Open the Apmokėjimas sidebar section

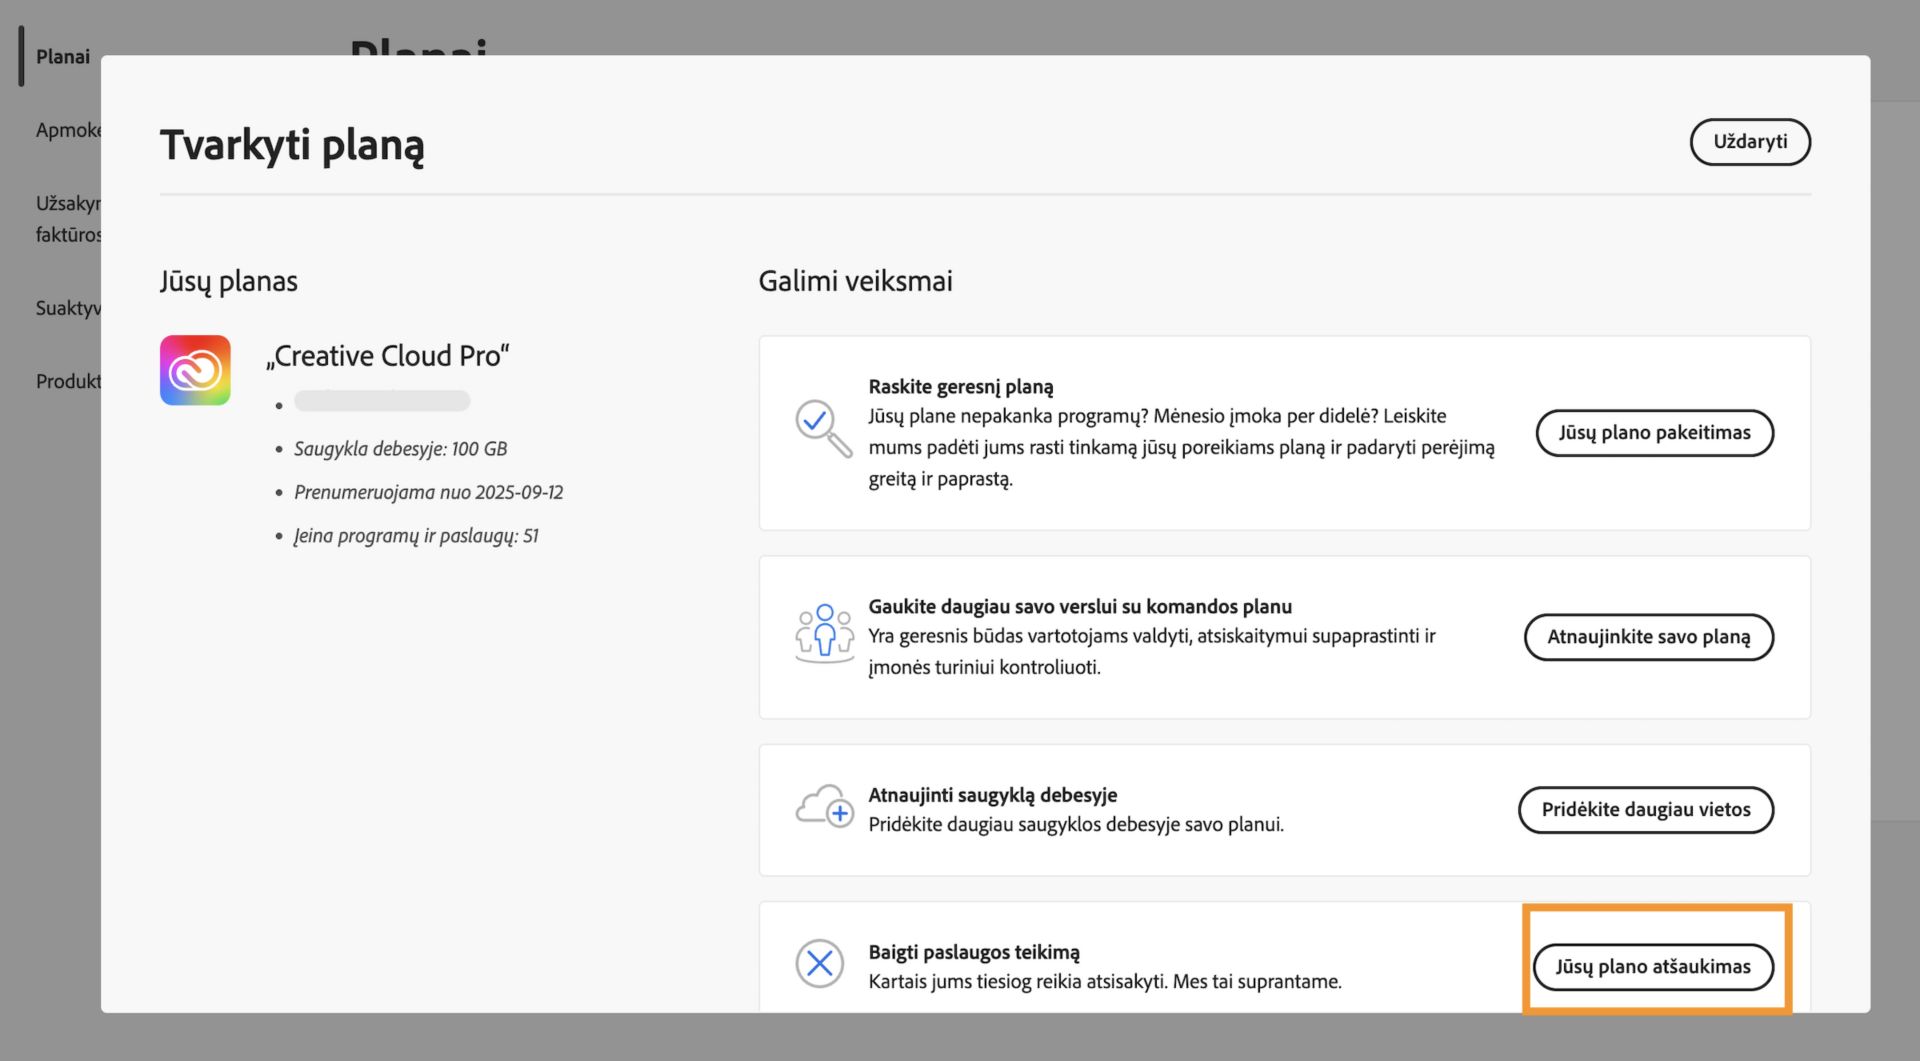tap(67, 130)
